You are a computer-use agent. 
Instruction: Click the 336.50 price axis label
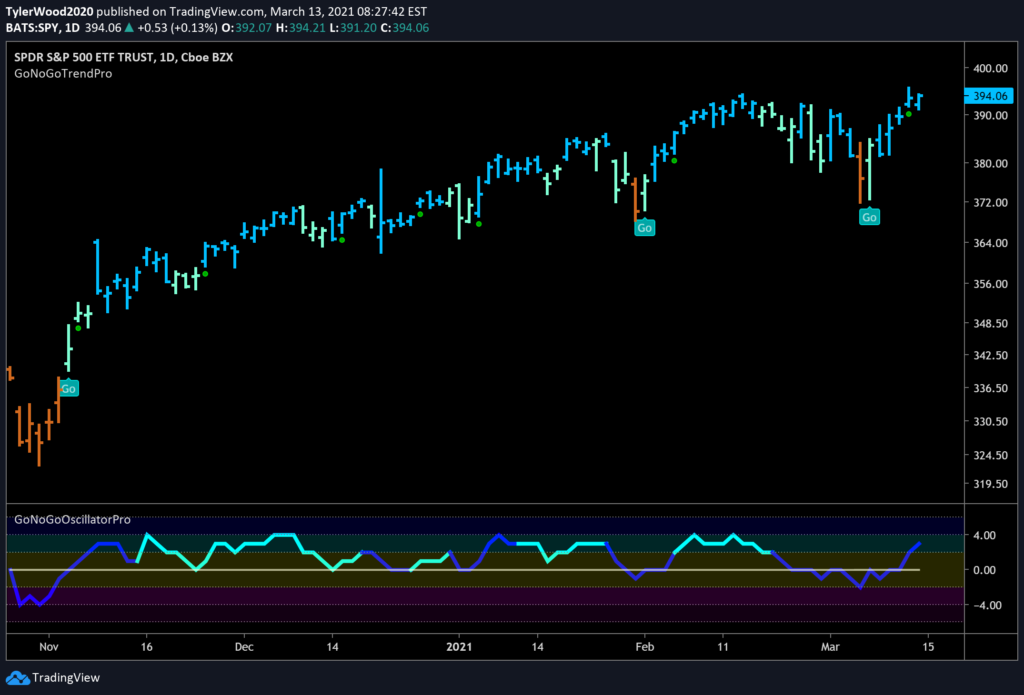(x=989, y=388)
